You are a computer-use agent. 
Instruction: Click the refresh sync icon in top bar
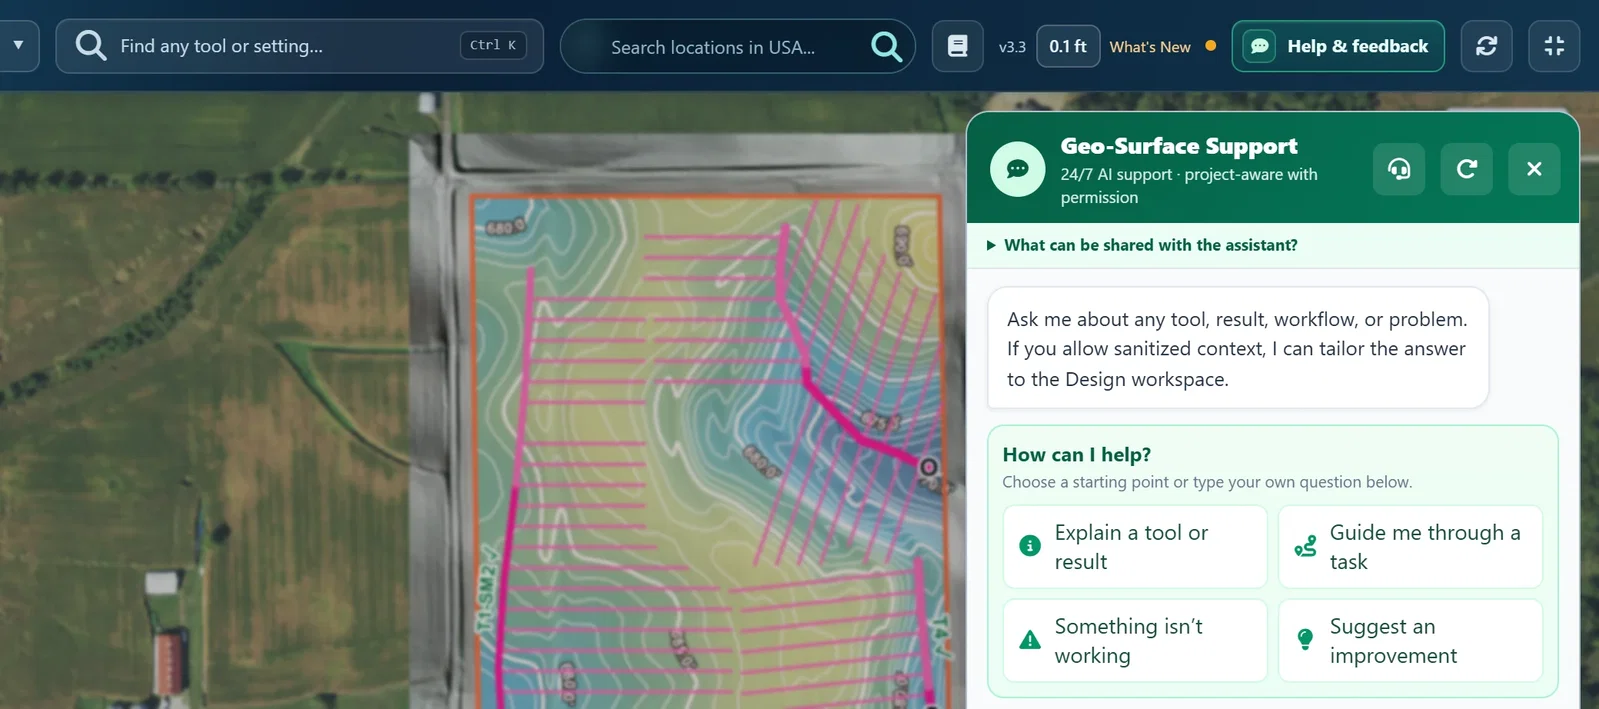pos(1486,46)
